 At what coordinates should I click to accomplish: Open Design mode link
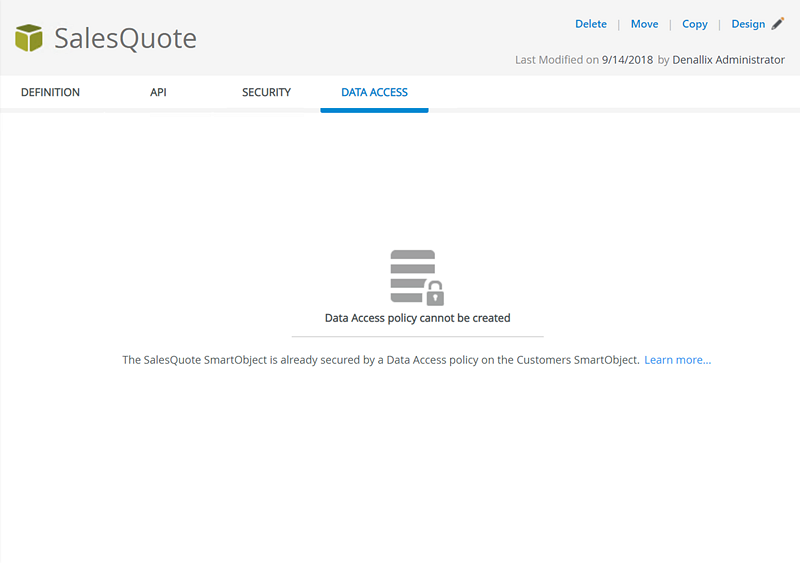pos(748,24)
